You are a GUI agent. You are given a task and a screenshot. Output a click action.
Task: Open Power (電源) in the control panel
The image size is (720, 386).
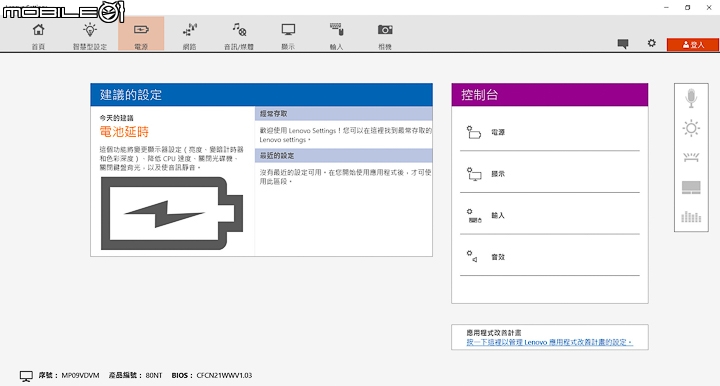[x=550, y=132]
